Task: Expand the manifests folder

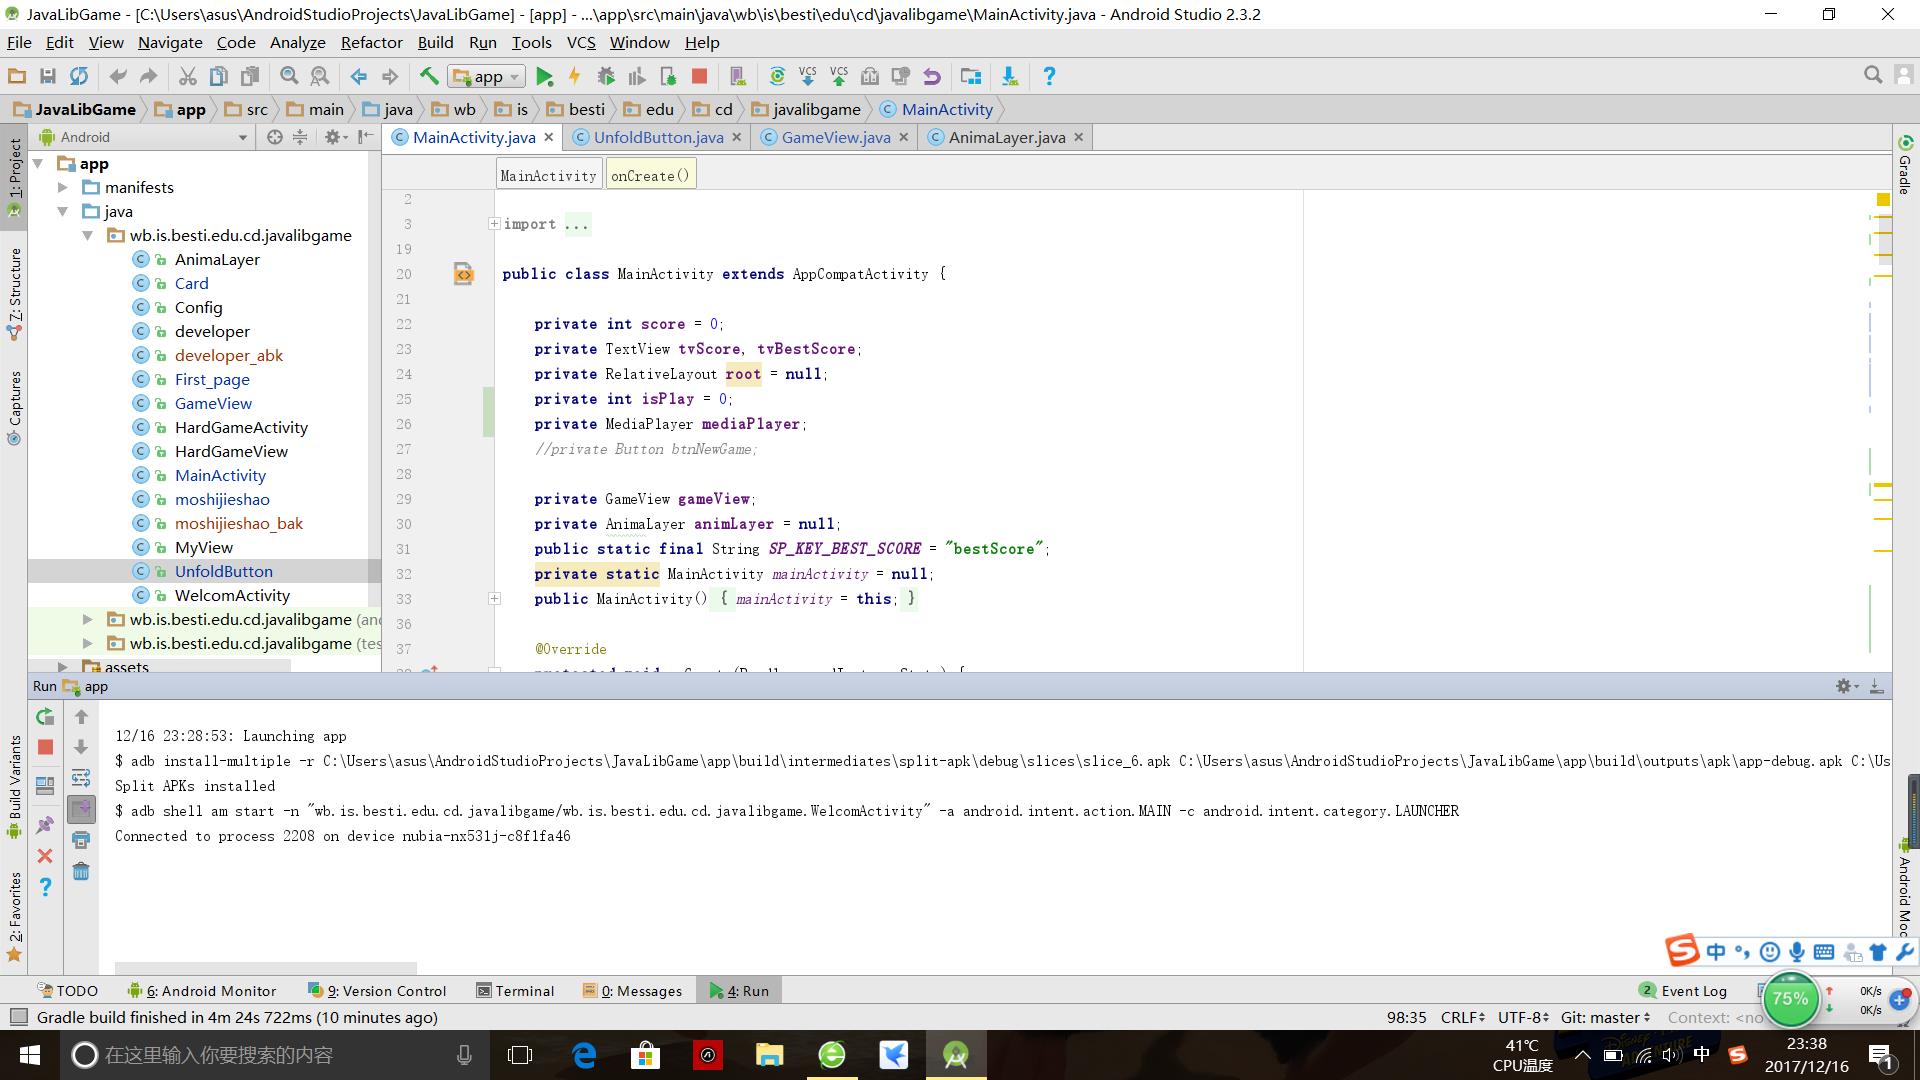Action: click(x=62, y=187)
